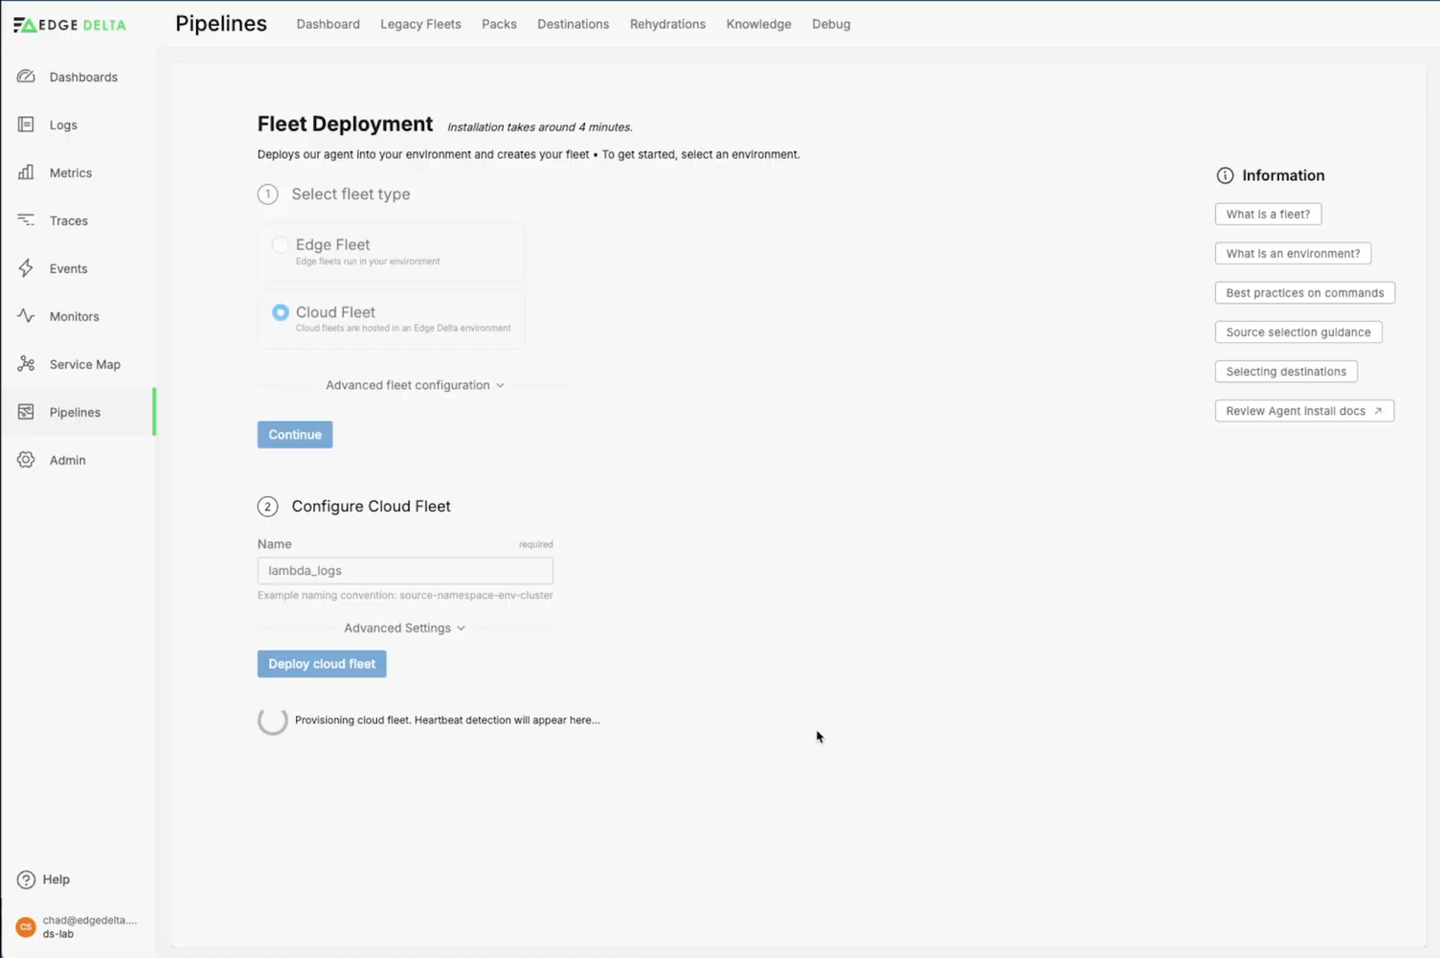Open the Legacy Fleets tab
This screenshot has width=1440, height=958.
pos(420,24)
